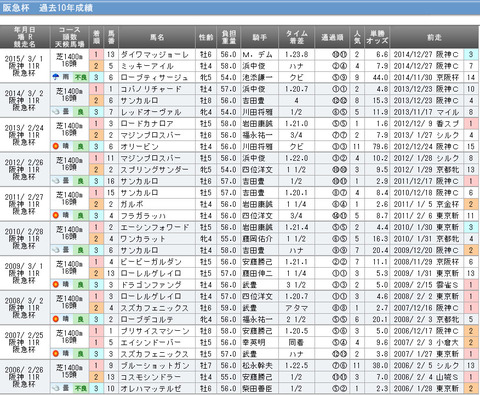Select horse name コパノリチャード
This screenshot has width=480, height=395.
point(151,89)
